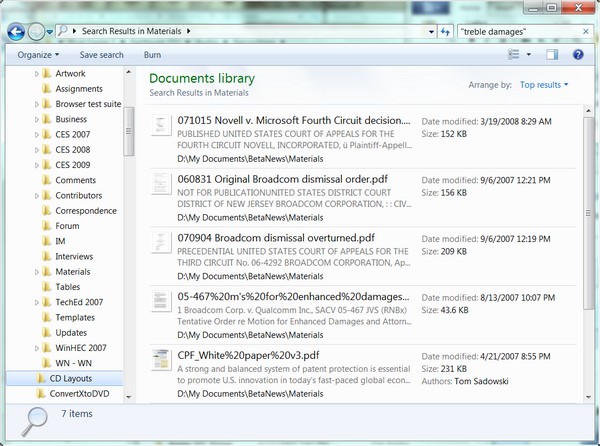Click into the "treble damages" search field
Image resolution: width=600 pixels, height=446 pixels.
coord(520,32)
